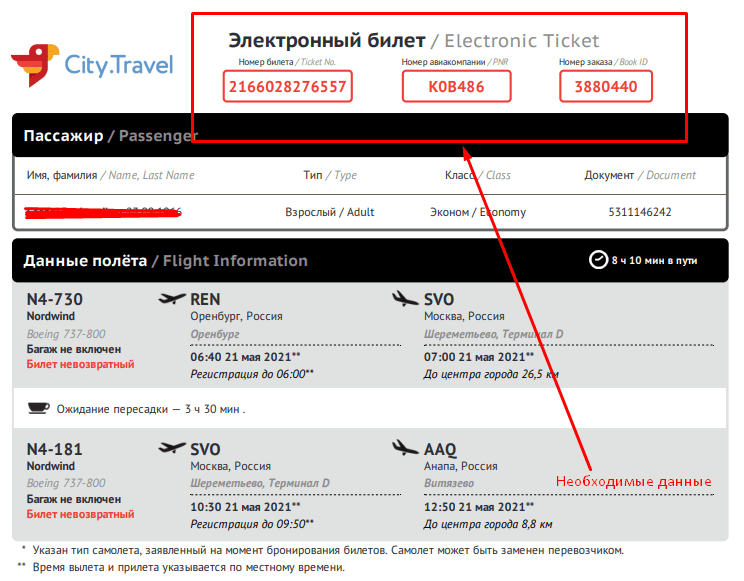Click landing plane icon beside AAQ

(x=405, y=448)
